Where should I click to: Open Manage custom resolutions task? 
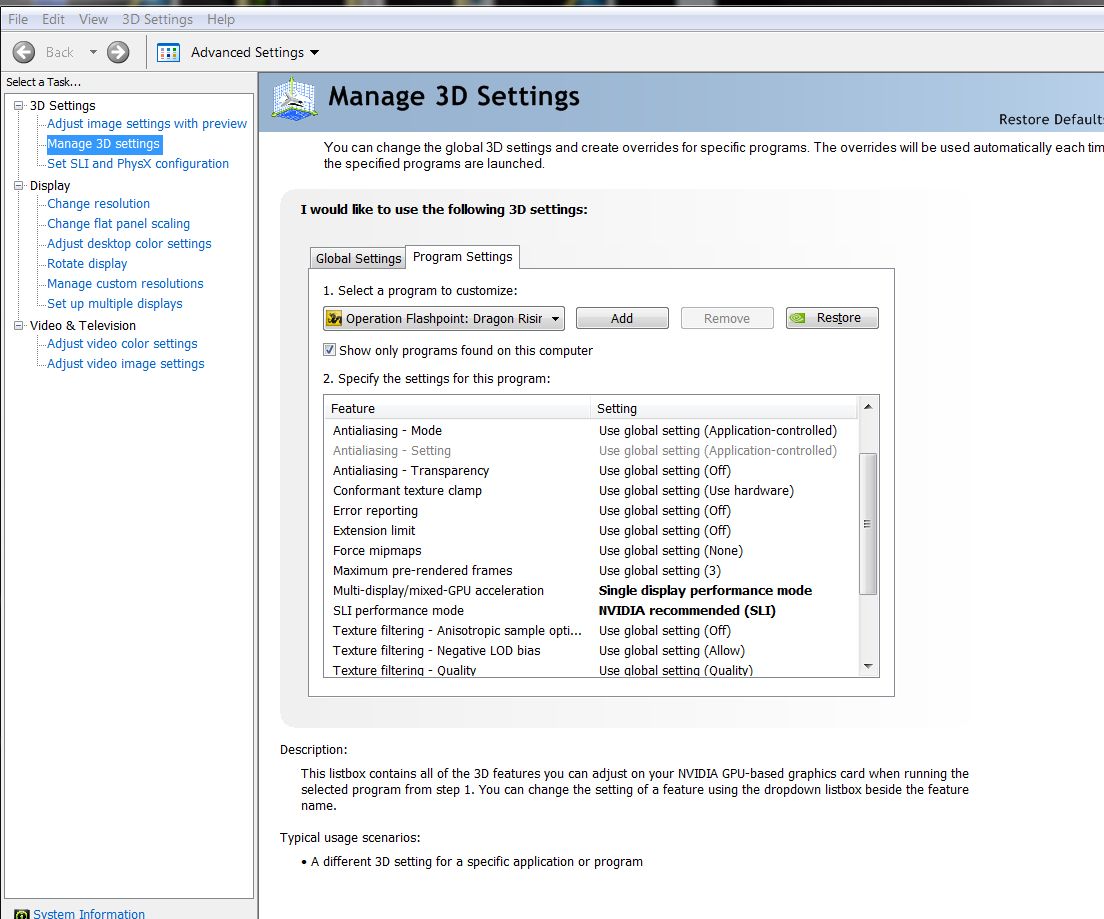[125, 284]
